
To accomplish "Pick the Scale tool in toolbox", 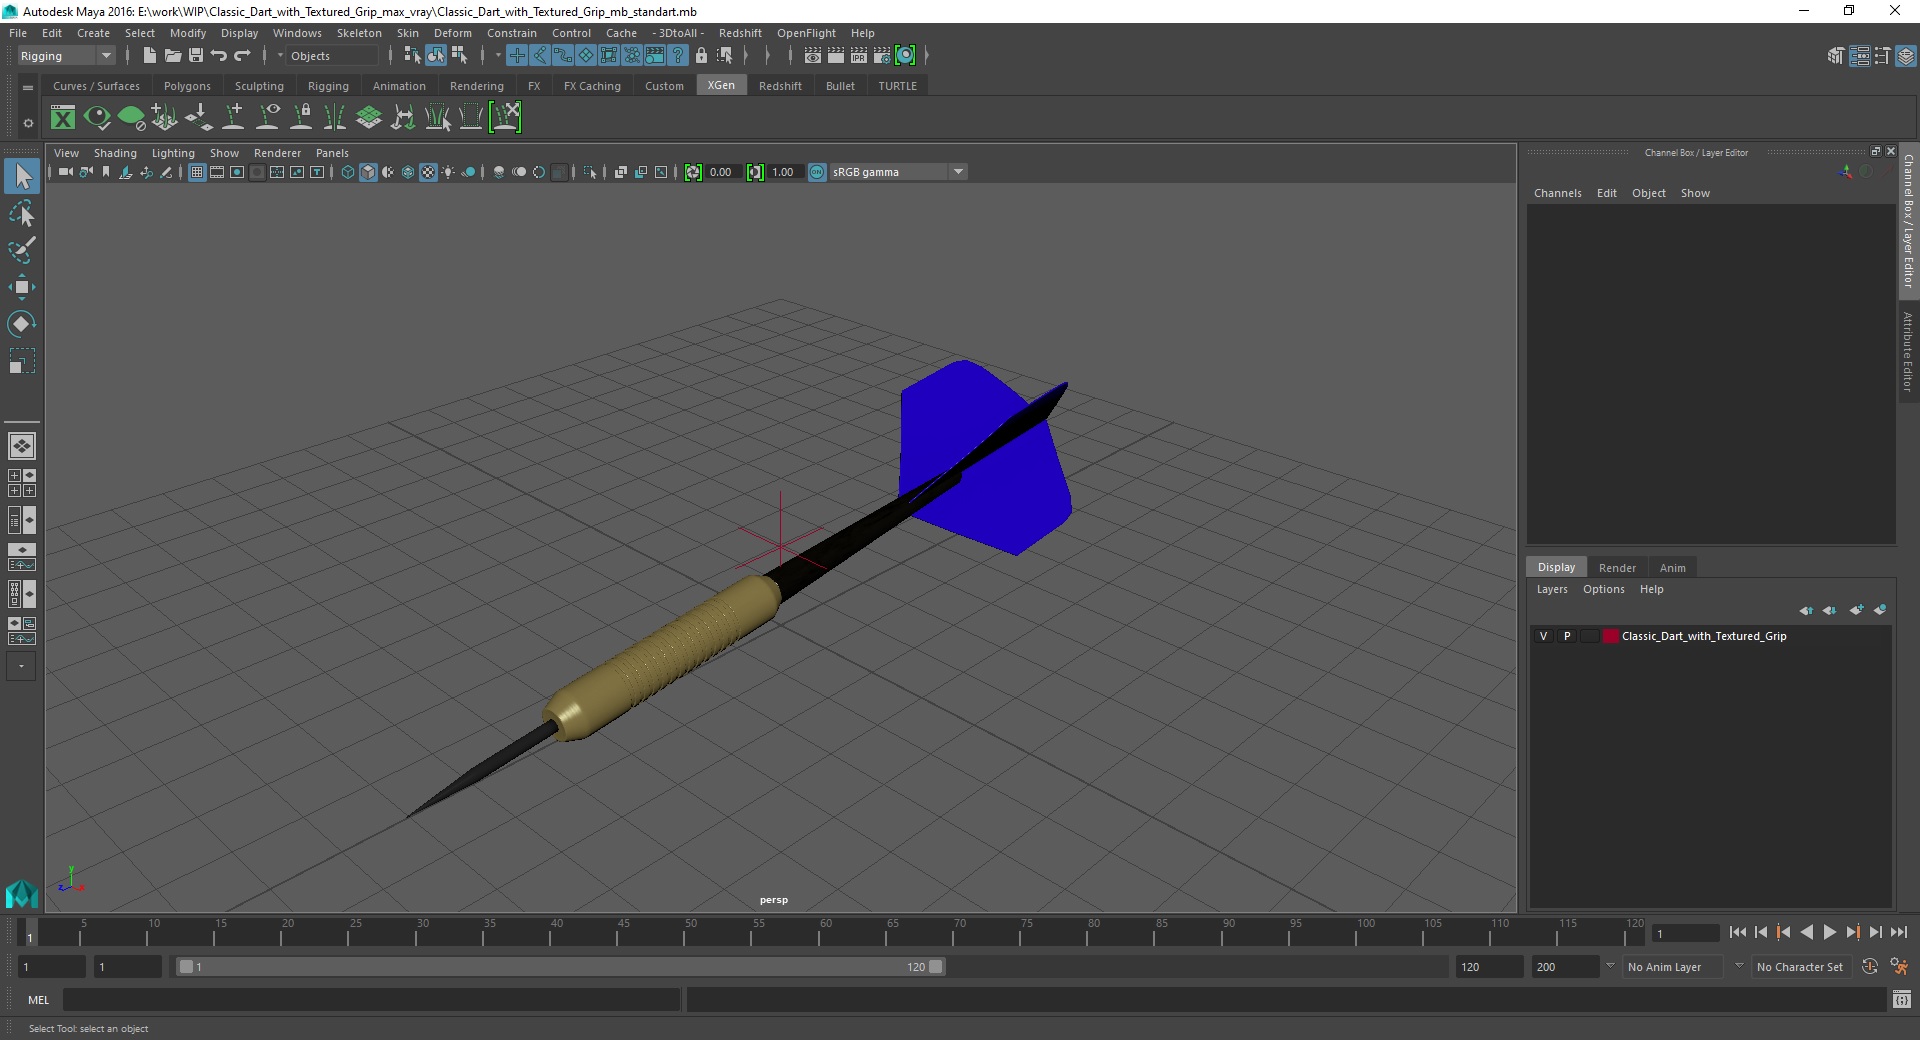I will coord(22,361).
